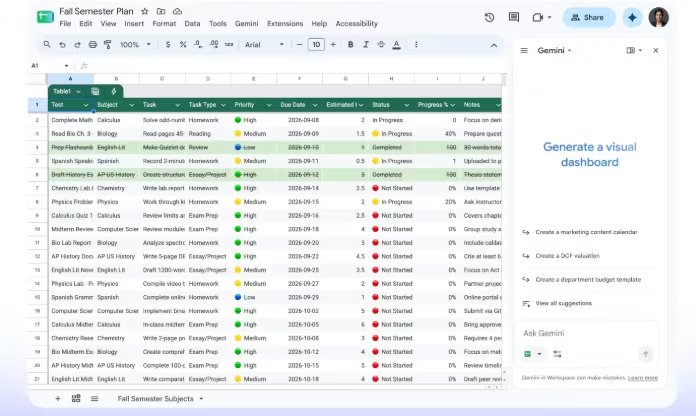Increase decimal places
Screen dimensions: 696x416
pyautogui.click(x=214, y=44)
